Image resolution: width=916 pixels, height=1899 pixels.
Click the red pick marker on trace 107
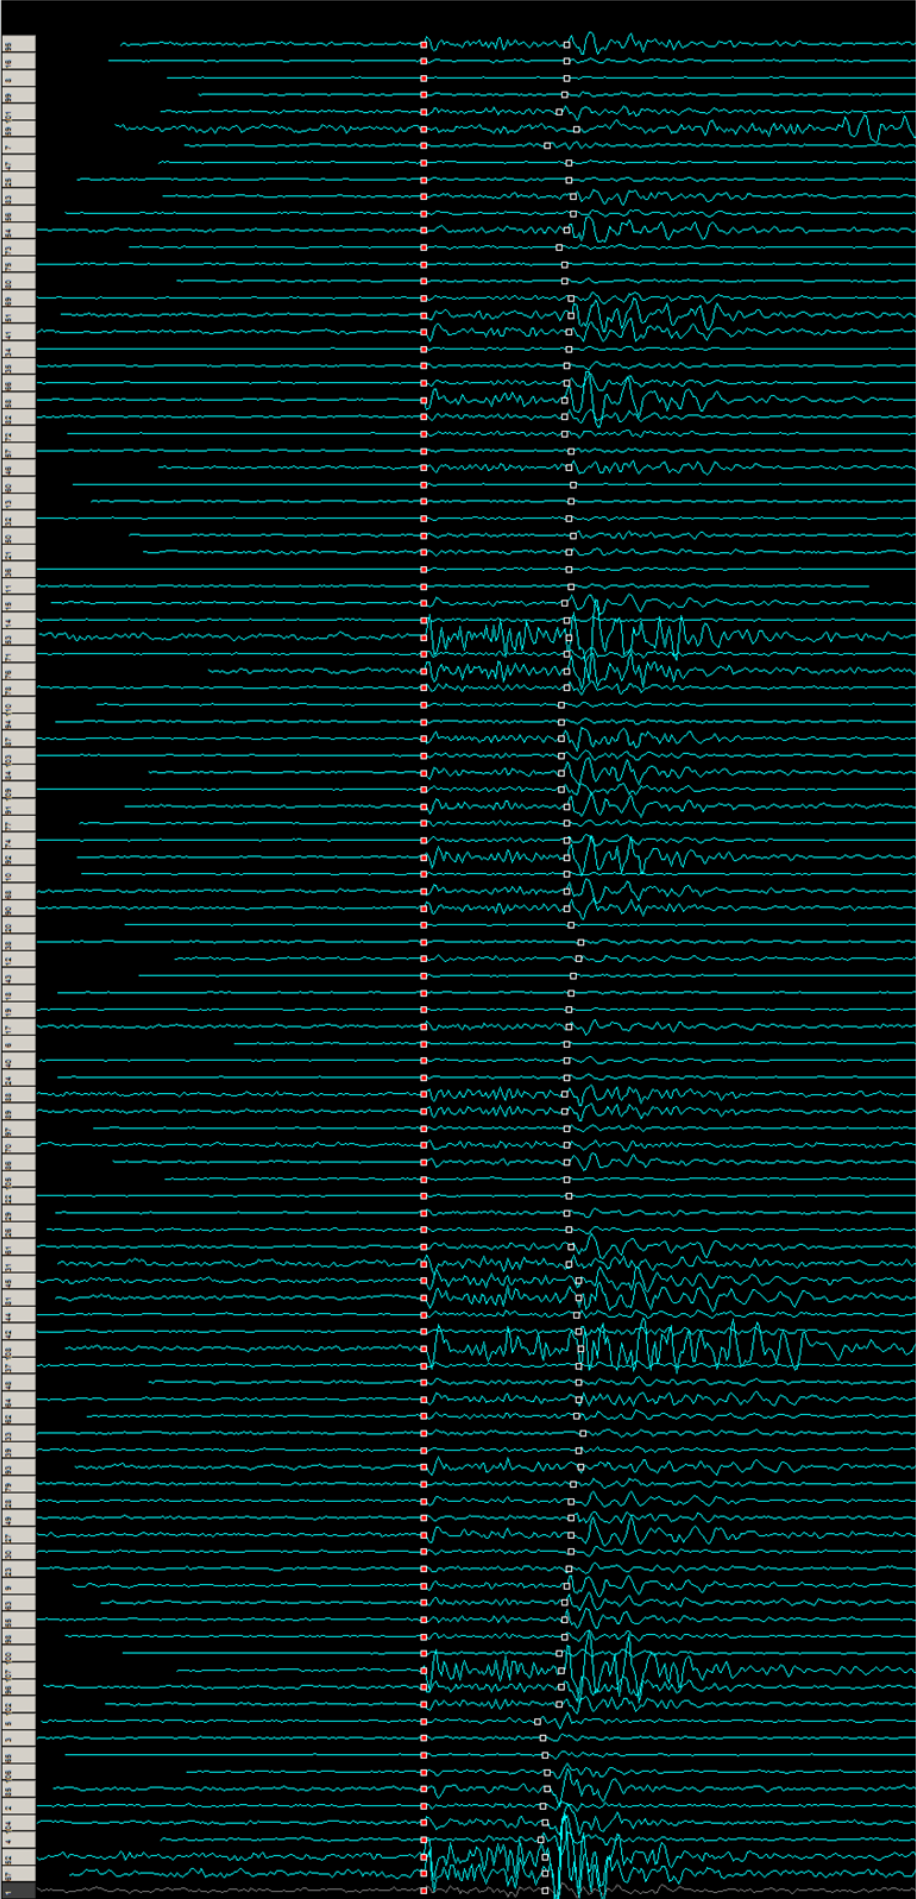pos(424,1671)
